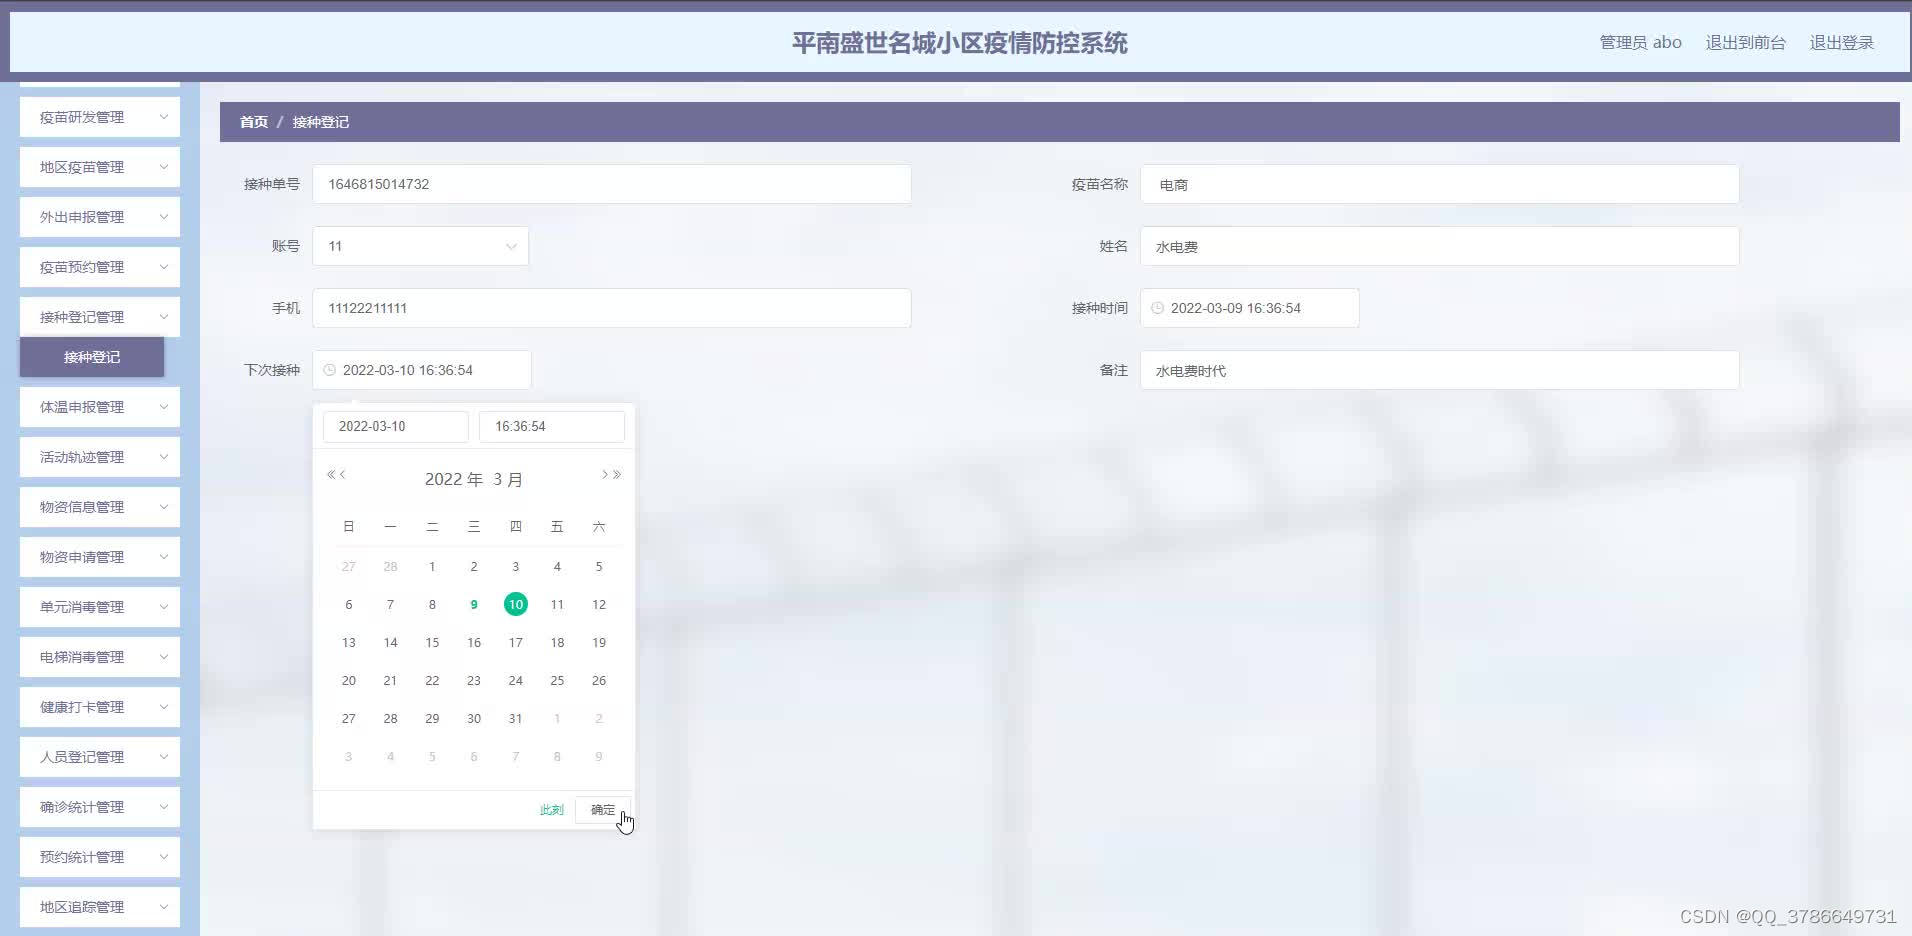1912x936 pixels.
Task: Select March 19 in calendar
Action: [x=599, y=642]
